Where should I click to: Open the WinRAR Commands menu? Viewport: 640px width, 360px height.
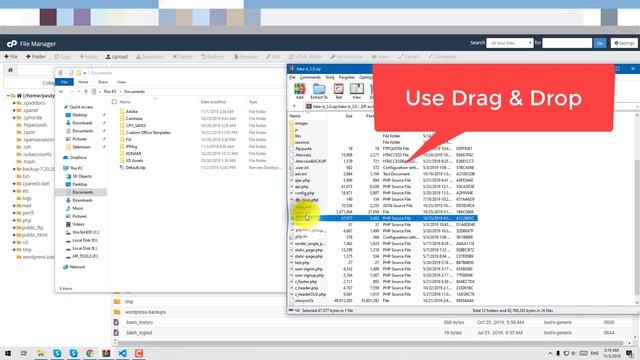[310, 77]
